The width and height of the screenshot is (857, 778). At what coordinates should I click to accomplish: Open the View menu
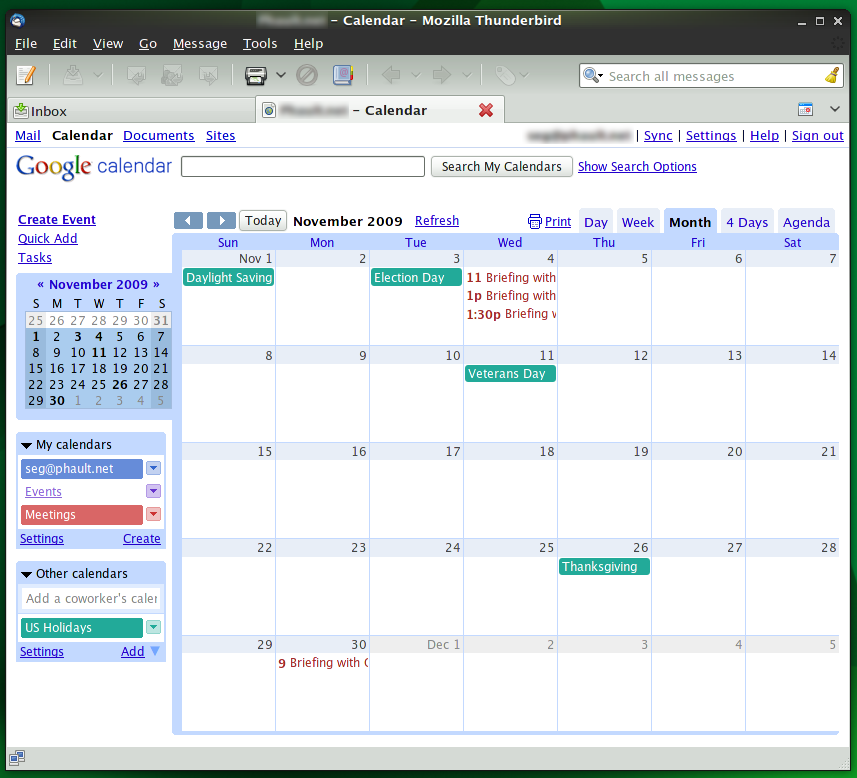click(x=108, y=43)
